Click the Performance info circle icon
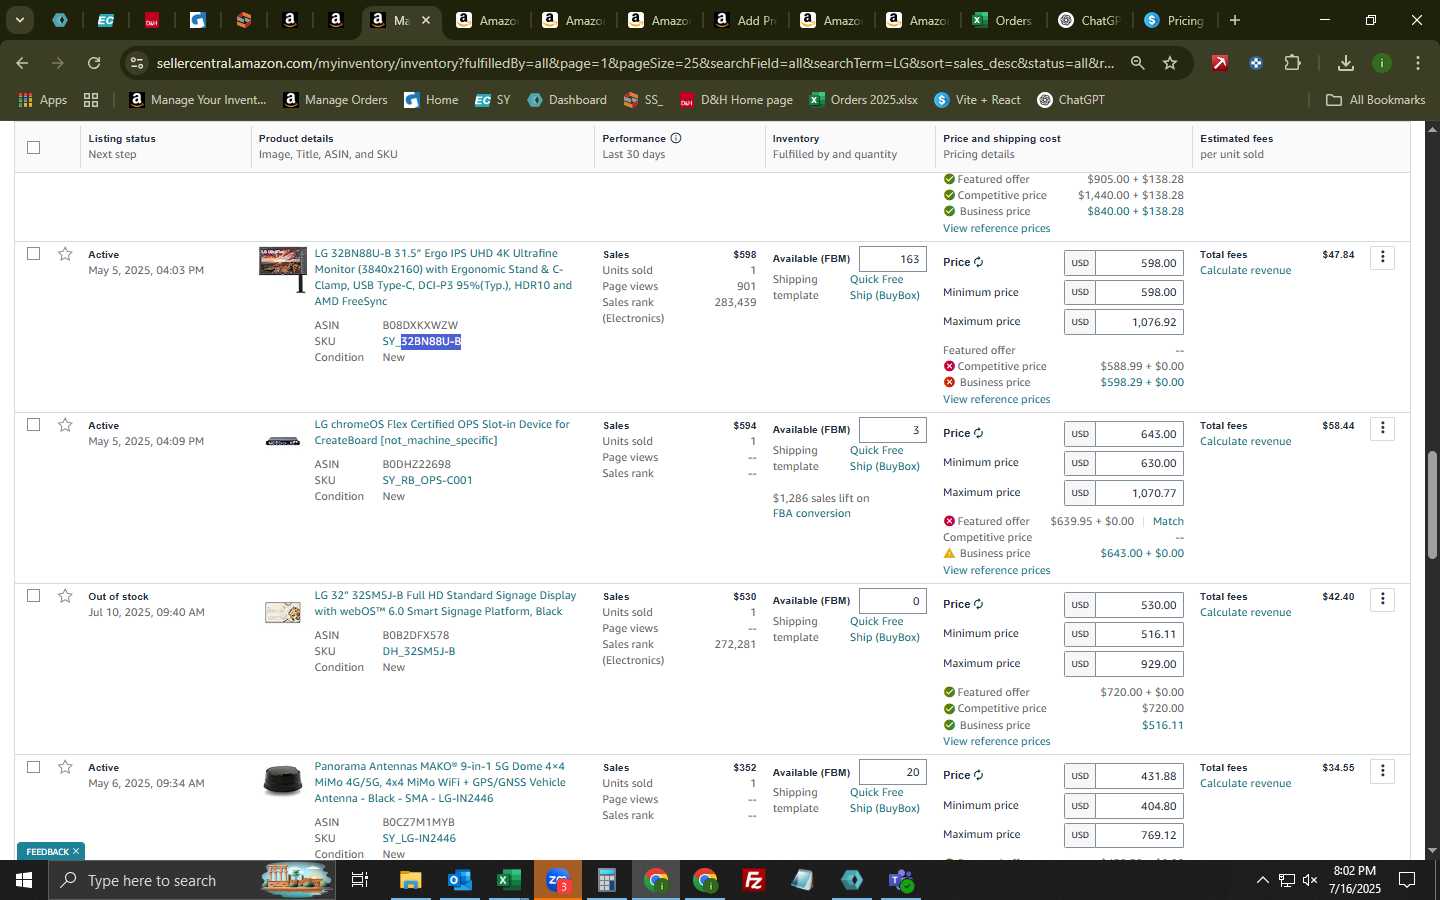The image size is (1440, 900). 676,138
